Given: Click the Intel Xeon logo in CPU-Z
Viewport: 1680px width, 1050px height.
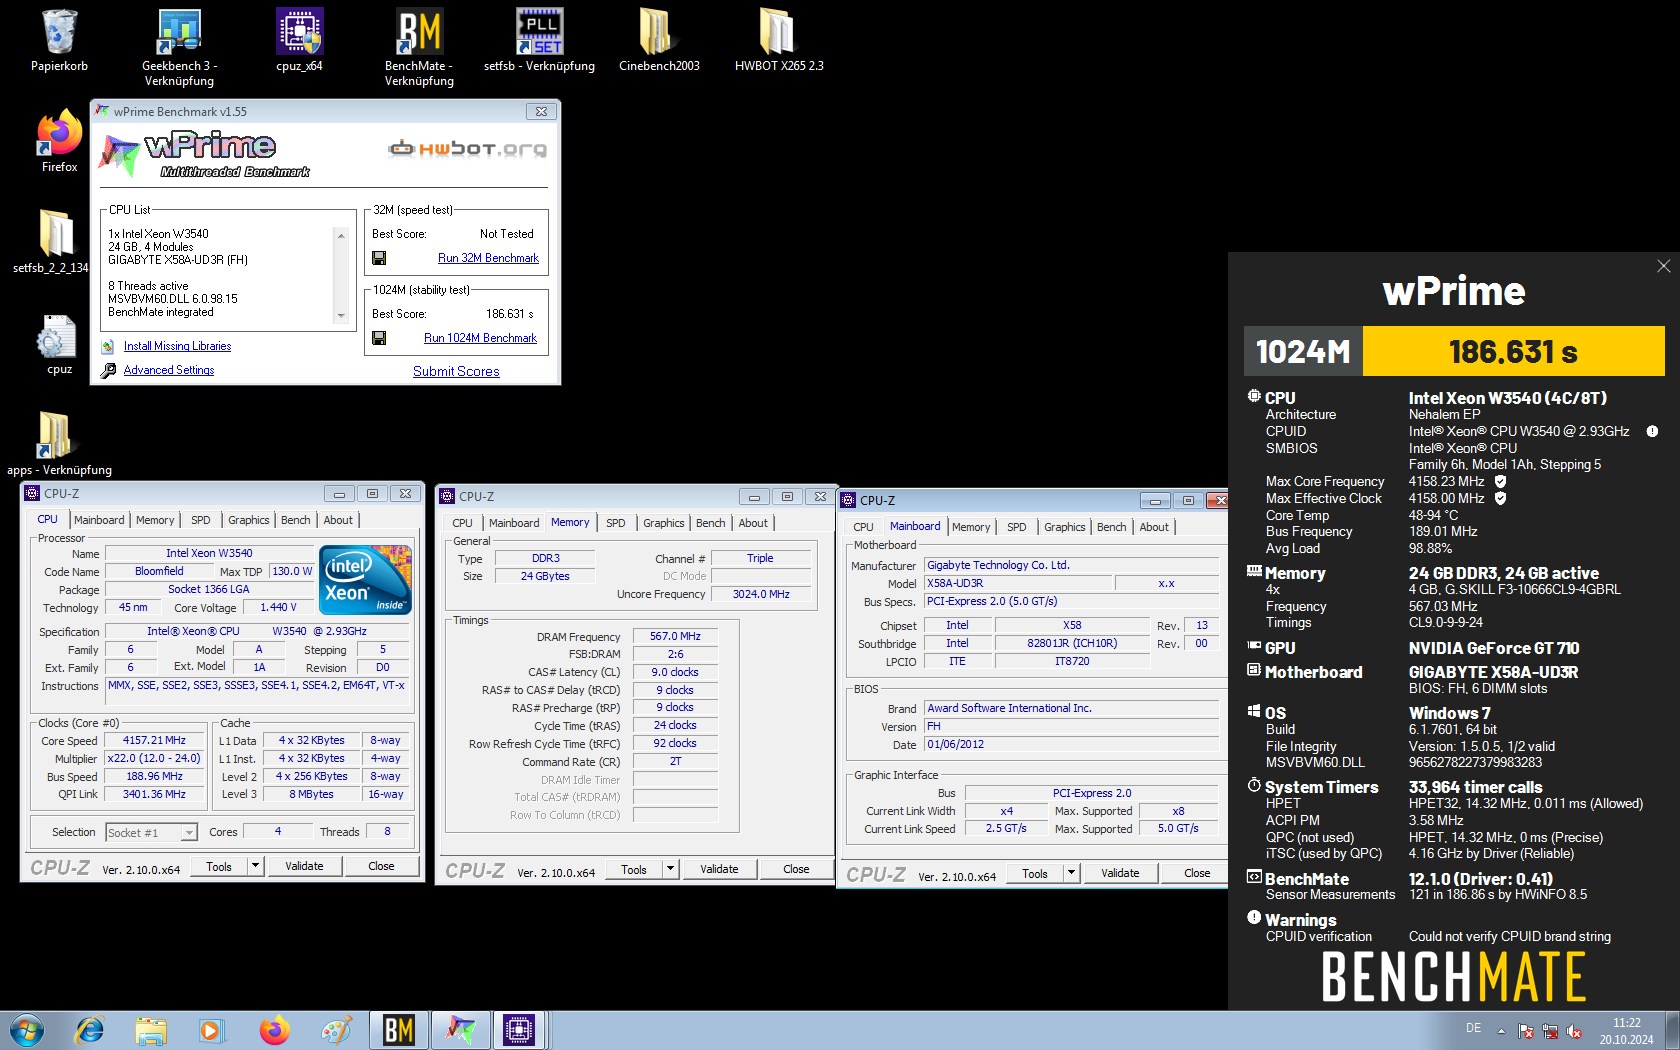Looking at the screenshot, I should (365, 580).
